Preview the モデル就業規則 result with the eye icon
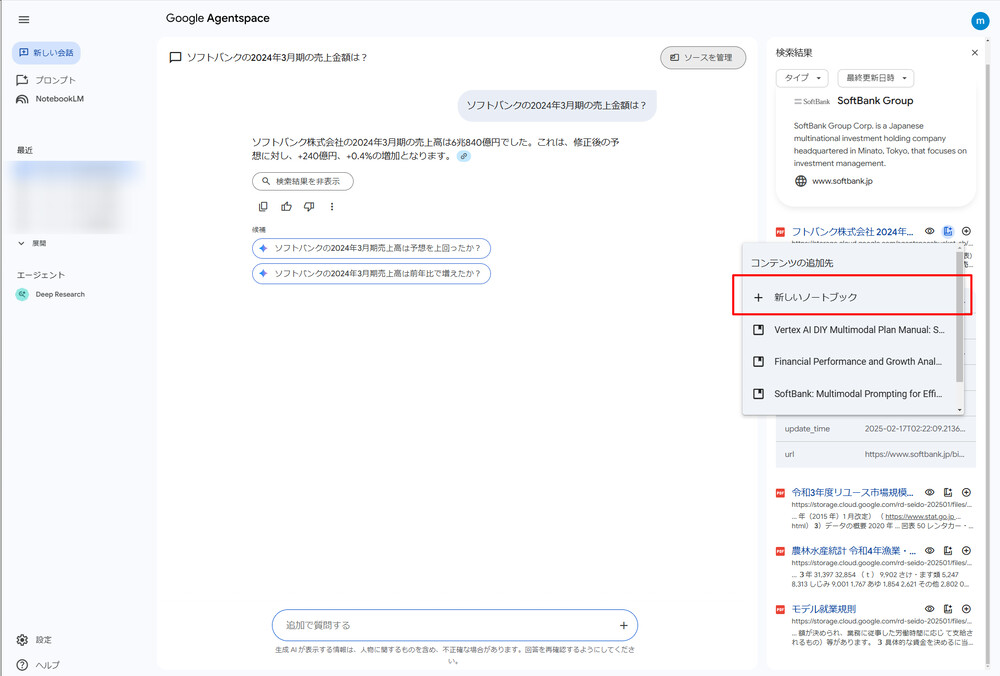Viewport: 1000px width, 676px height. [929, 609]
